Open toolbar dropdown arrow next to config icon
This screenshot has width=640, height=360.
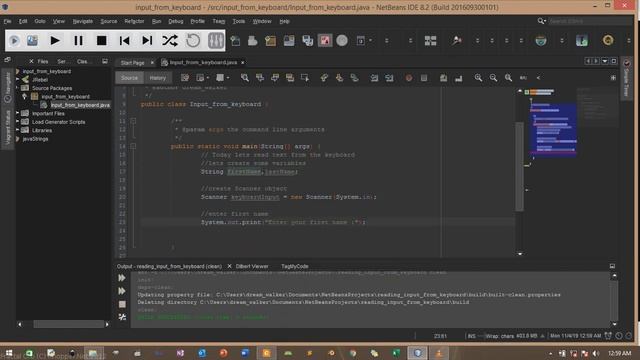coord(370,40)
